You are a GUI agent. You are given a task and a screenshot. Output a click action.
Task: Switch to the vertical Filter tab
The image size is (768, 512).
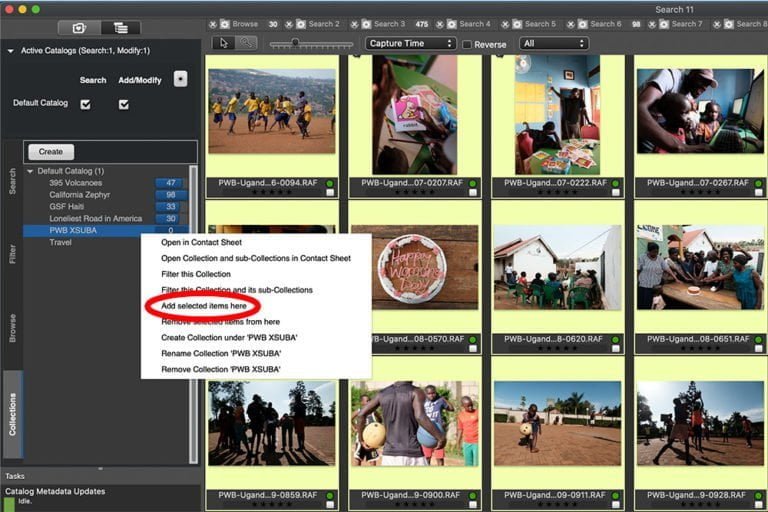(x=12, y=253)
